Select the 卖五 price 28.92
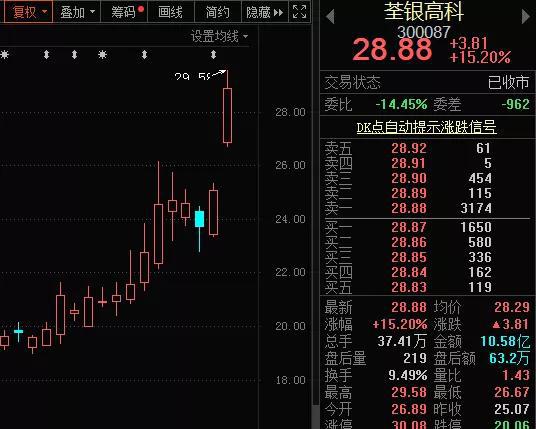This screenshot has width=536, height=429. tap(409, 148)
